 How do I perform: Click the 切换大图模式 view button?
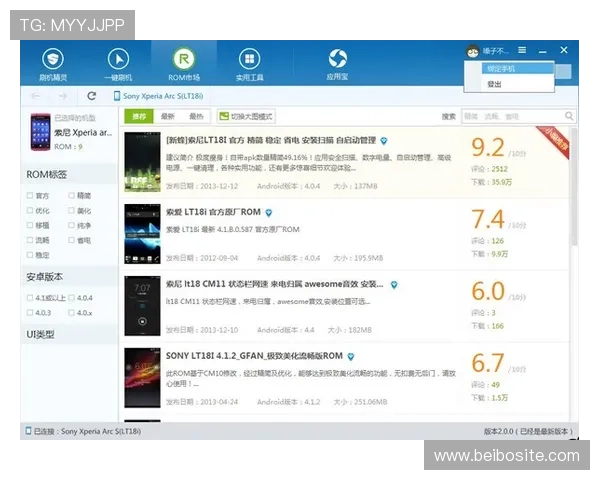246,116
